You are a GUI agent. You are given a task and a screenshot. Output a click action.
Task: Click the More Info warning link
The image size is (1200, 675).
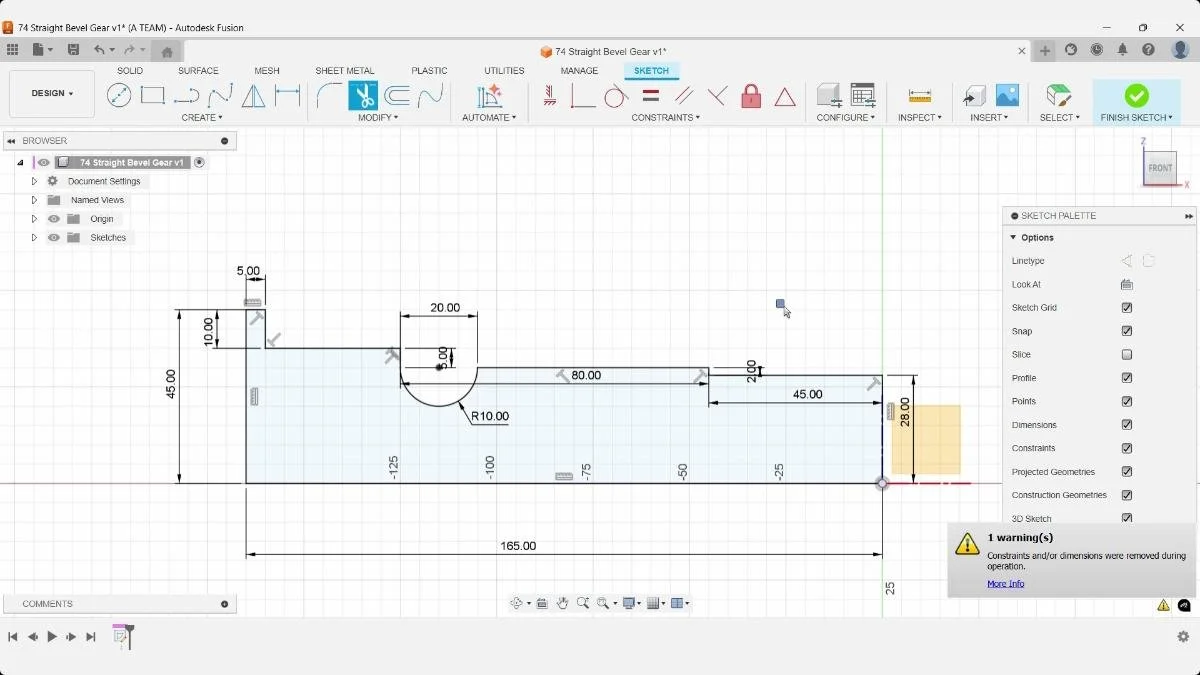pyautogui.click(x=1005, y=584)
